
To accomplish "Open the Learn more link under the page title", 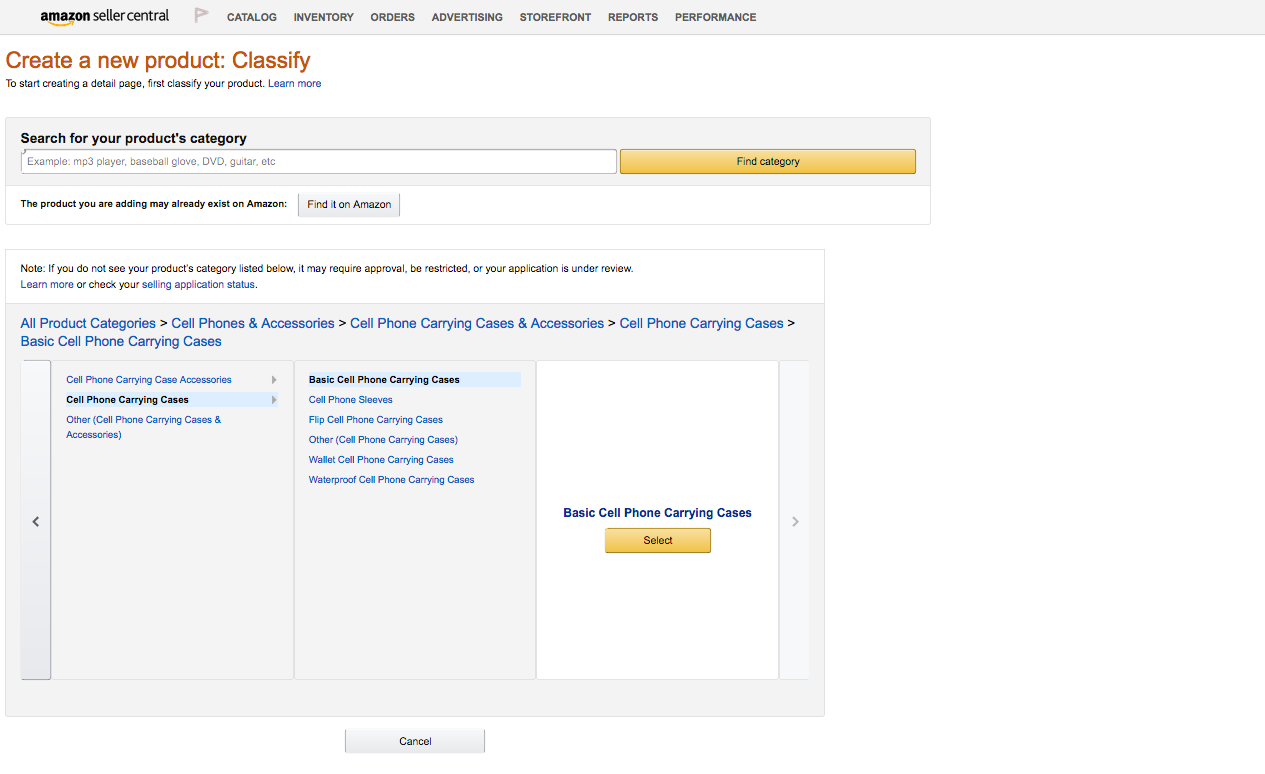I will 294,83.
